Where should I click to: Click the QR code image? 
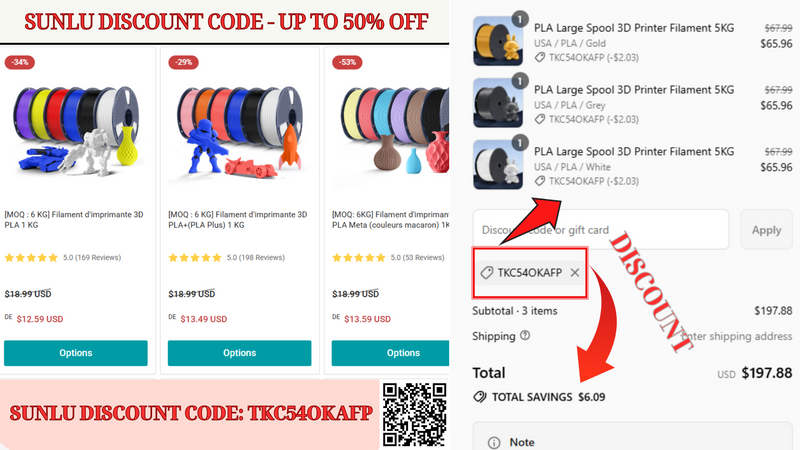[414, 414]
